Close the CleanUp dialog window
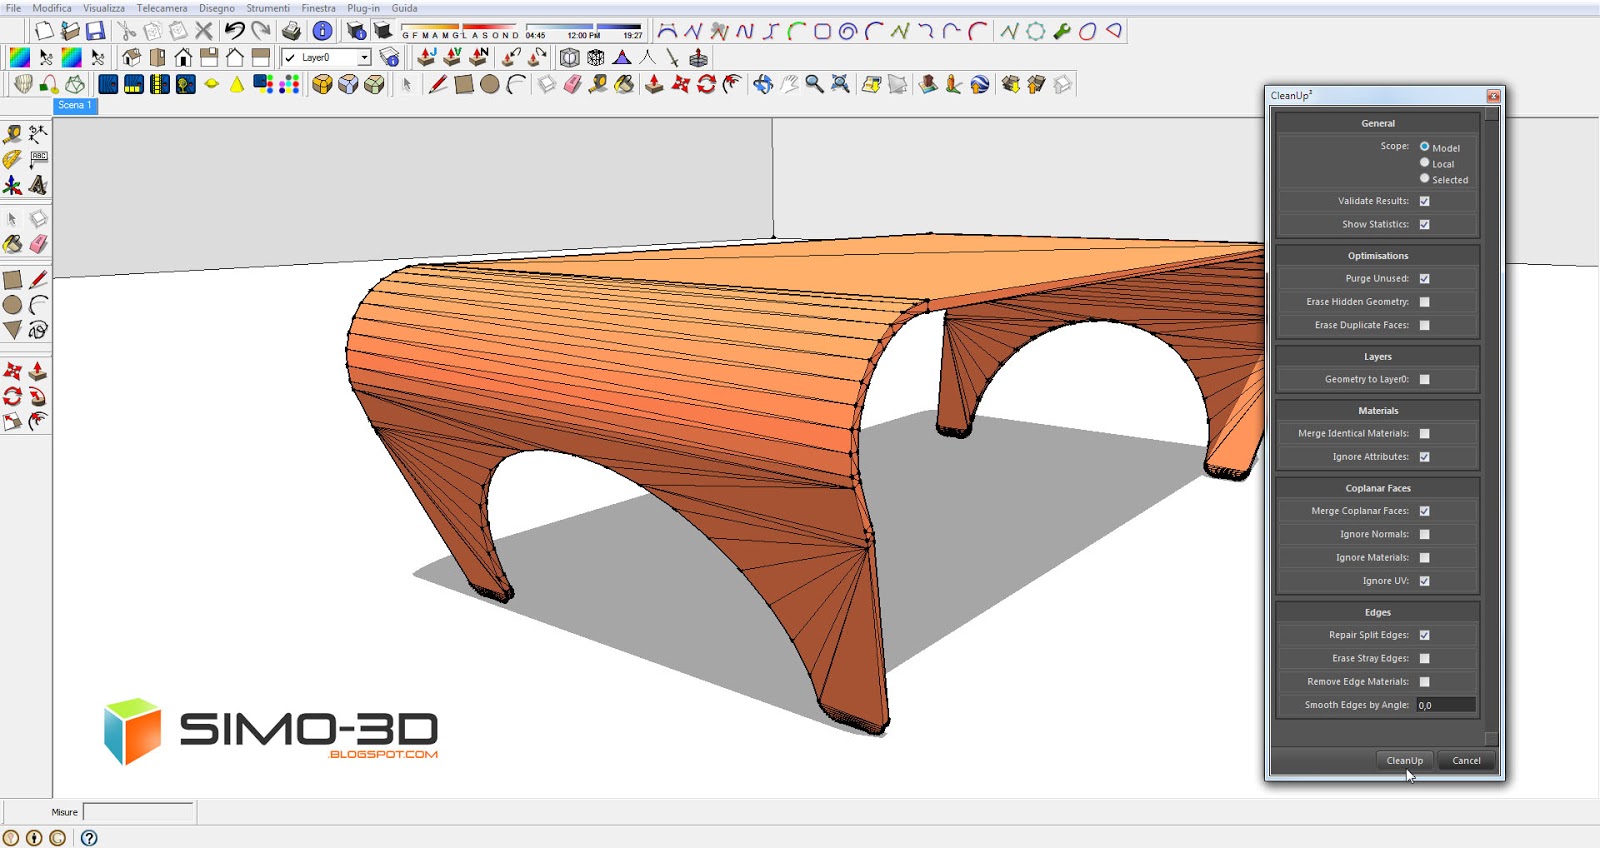 (x=1493, y=96)
